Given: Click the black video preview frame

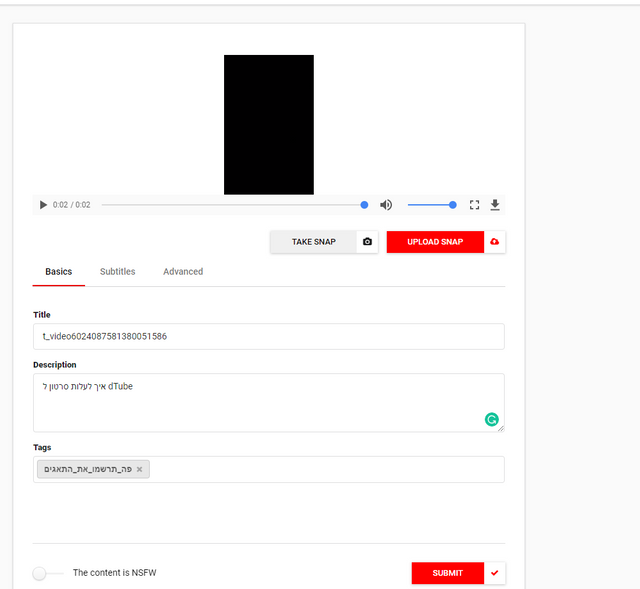Looking at the screenshot, I should point(269,124).
